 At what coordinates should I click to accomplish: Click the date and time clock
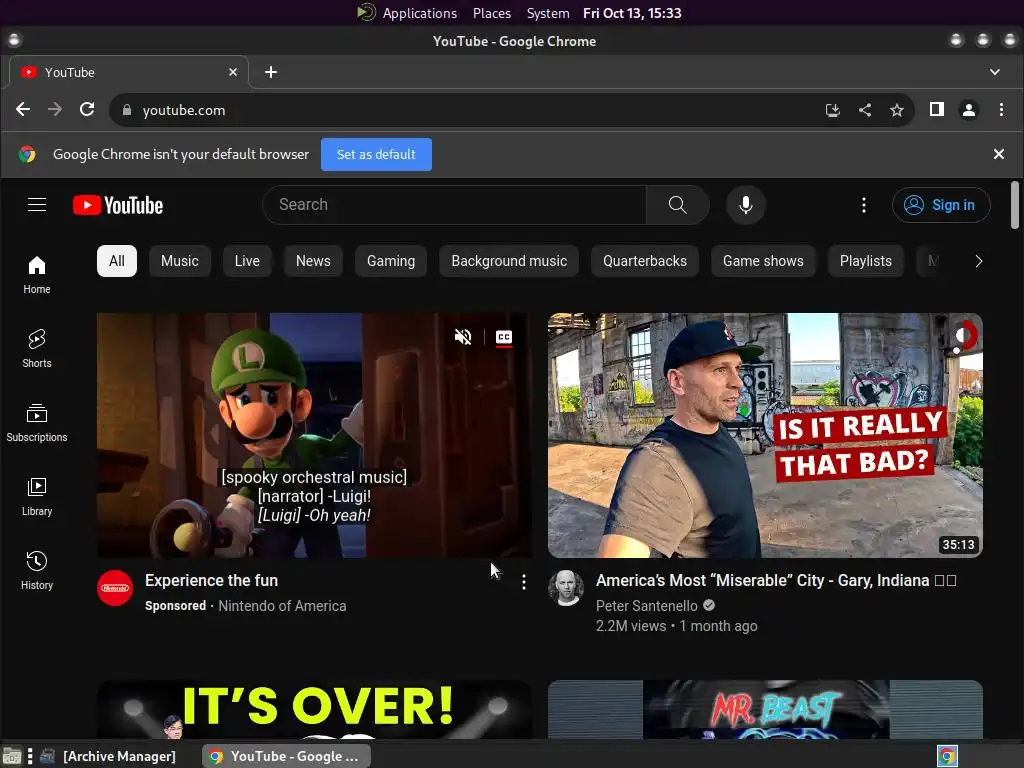tap(632, 13)
